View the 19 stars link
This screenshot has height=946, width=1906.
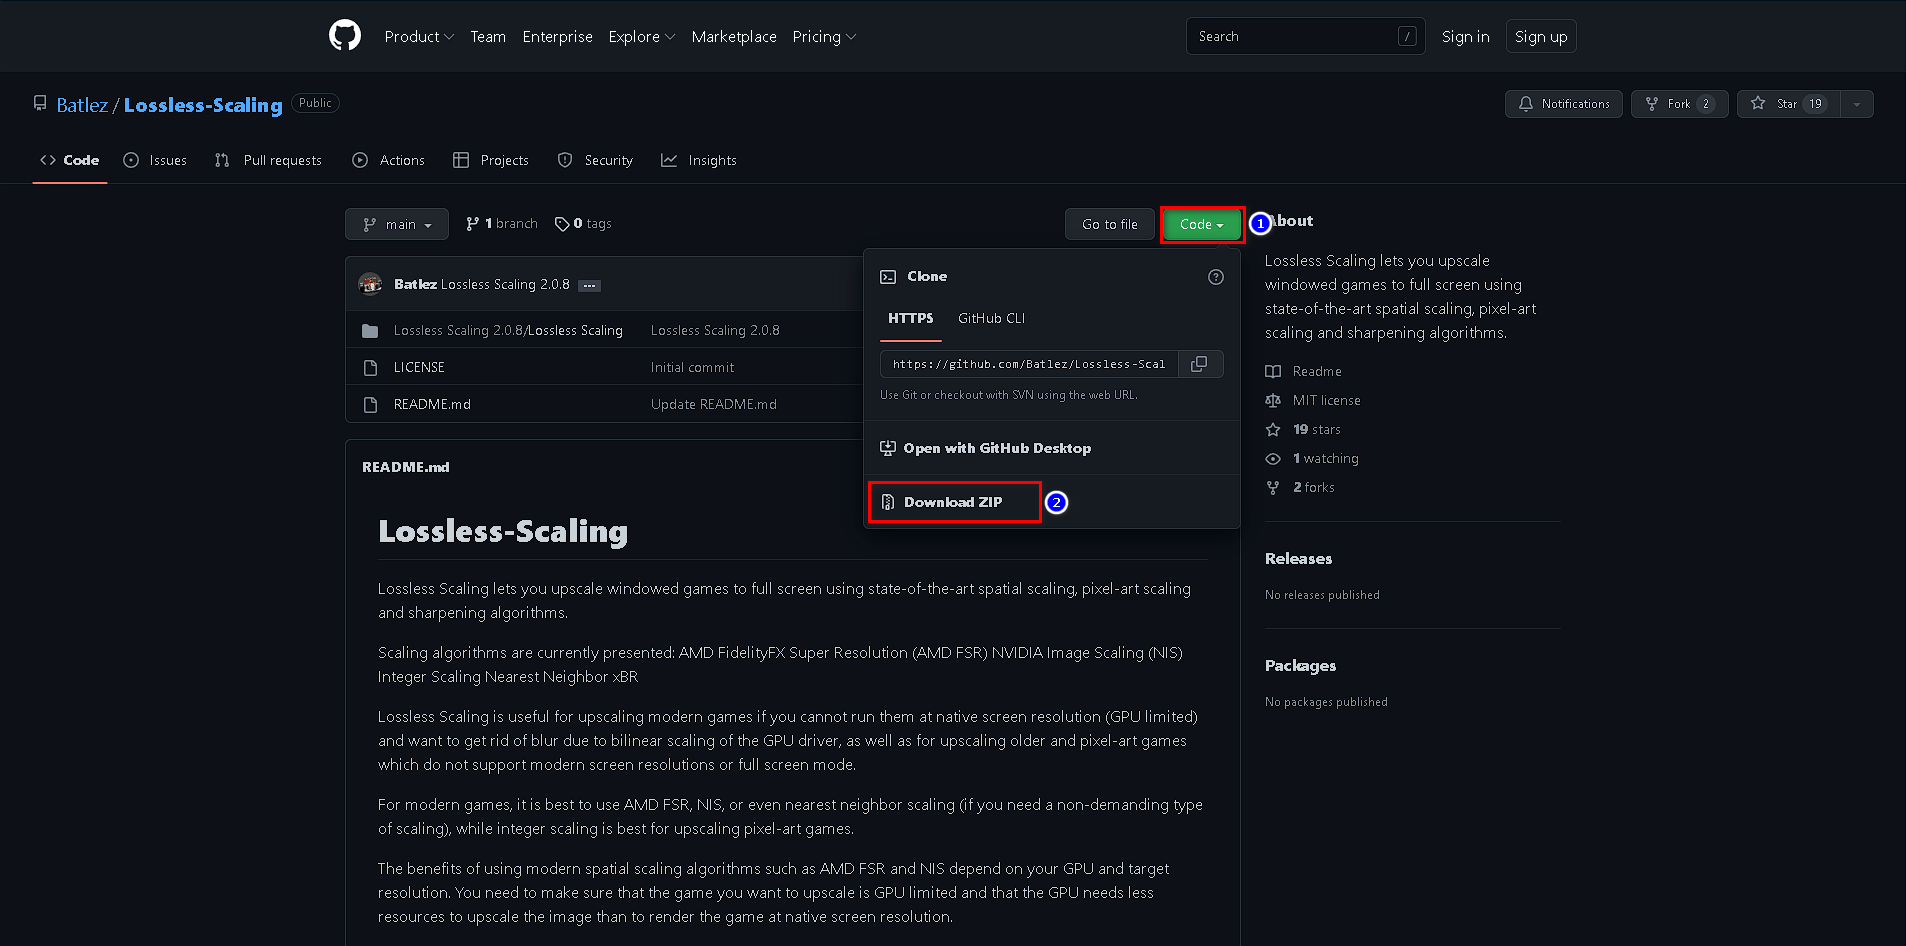(1303, 429)
